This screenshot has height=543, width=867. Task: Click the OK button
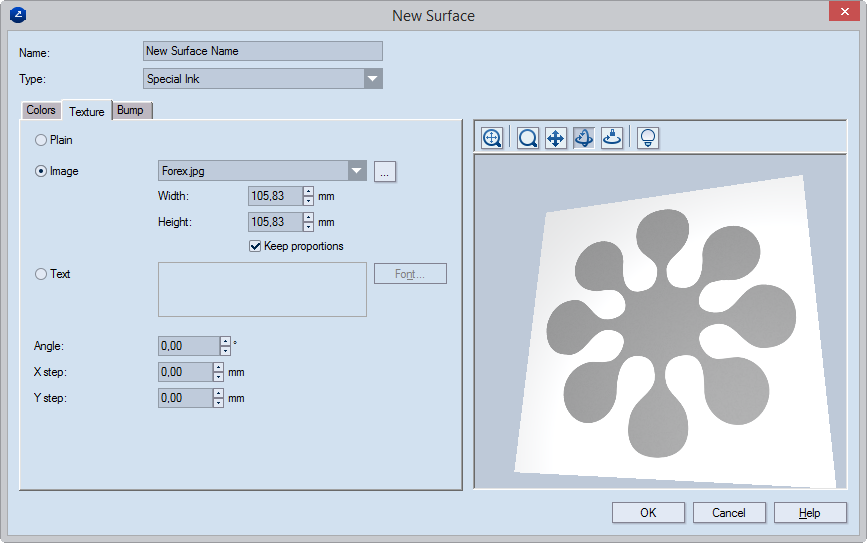tap(648, 513)
